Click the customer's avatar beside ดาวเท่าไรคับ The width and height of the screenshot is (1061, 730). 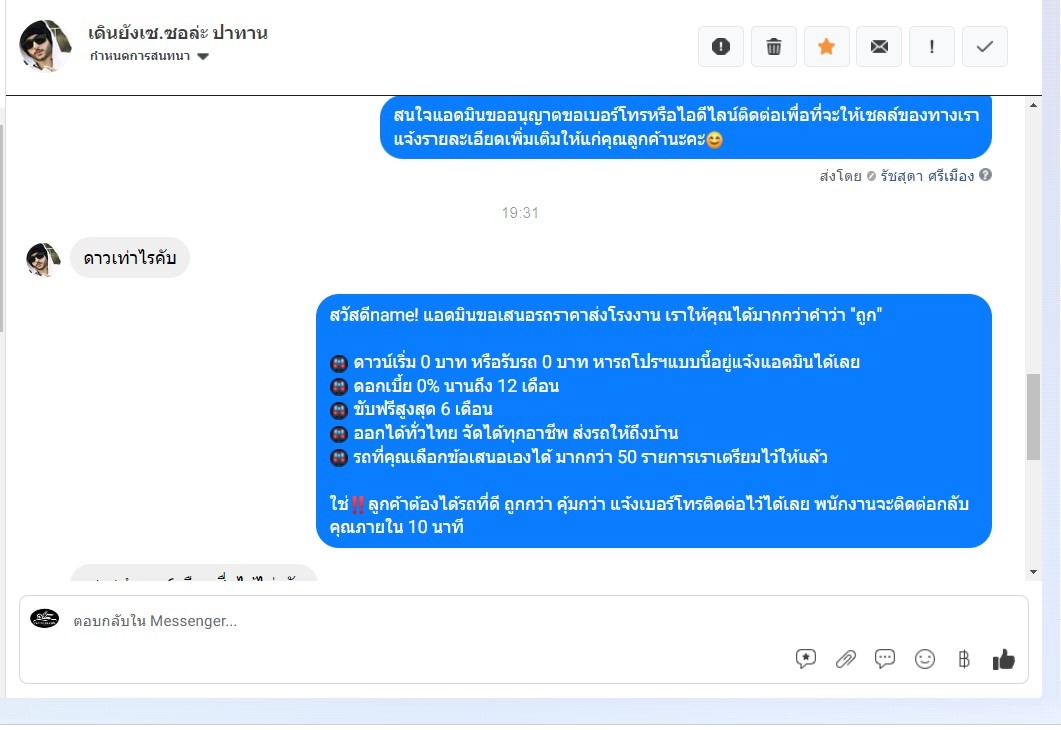coord(43,259)
